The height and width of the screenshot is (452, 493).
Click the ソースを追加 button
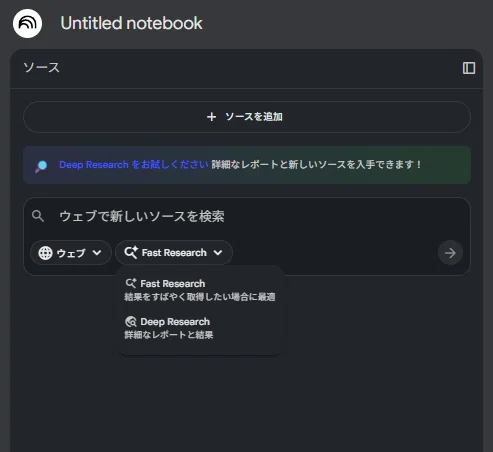pyautogui.click(x=247, y=117)
